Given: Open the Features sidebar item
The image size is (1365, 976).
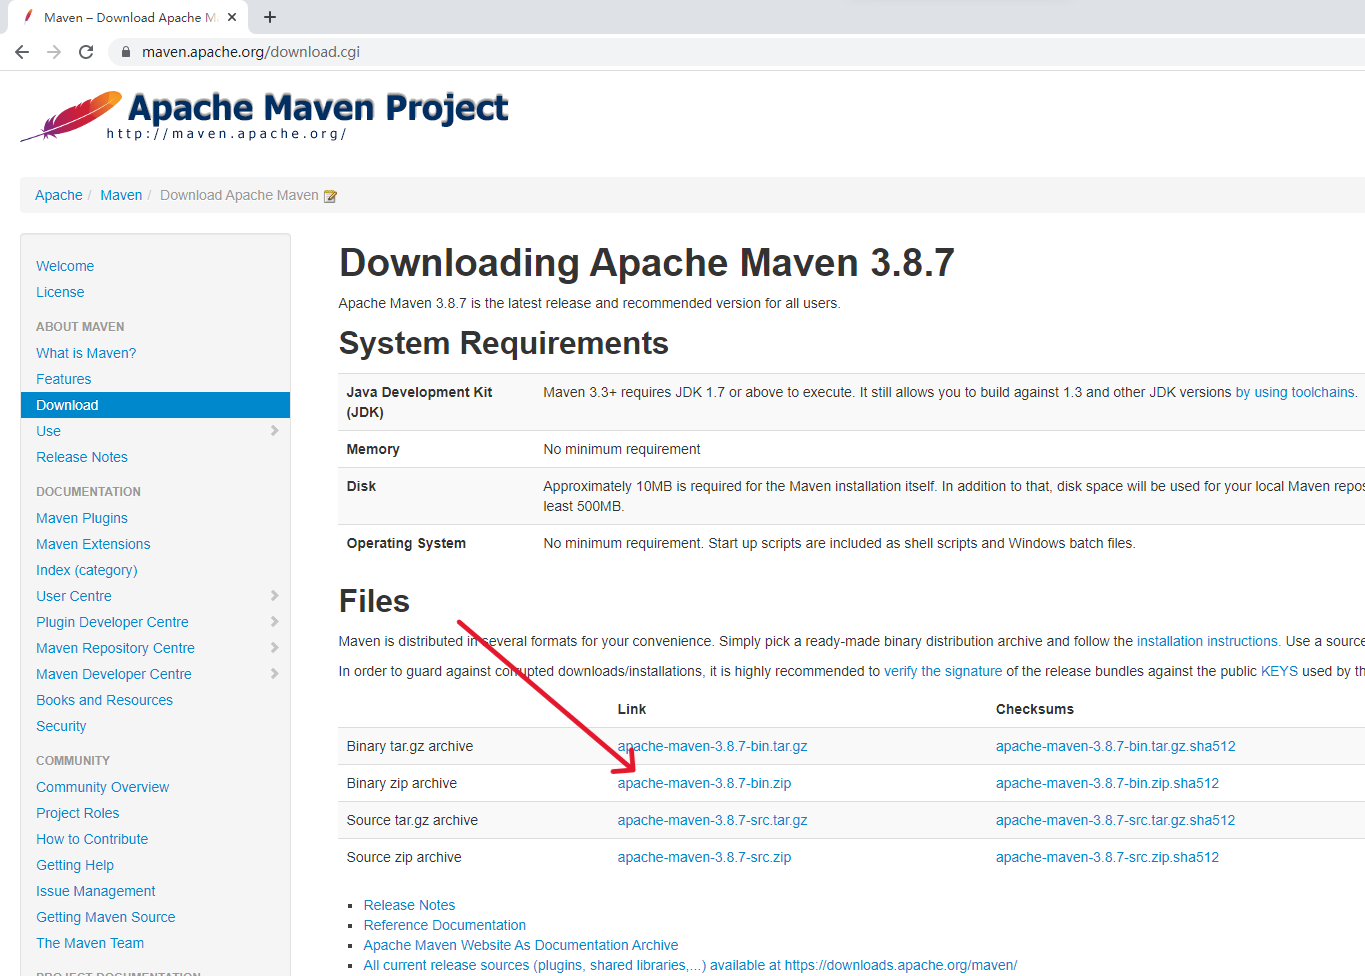Looking at the screenshot, I should (x=64, y=379).
